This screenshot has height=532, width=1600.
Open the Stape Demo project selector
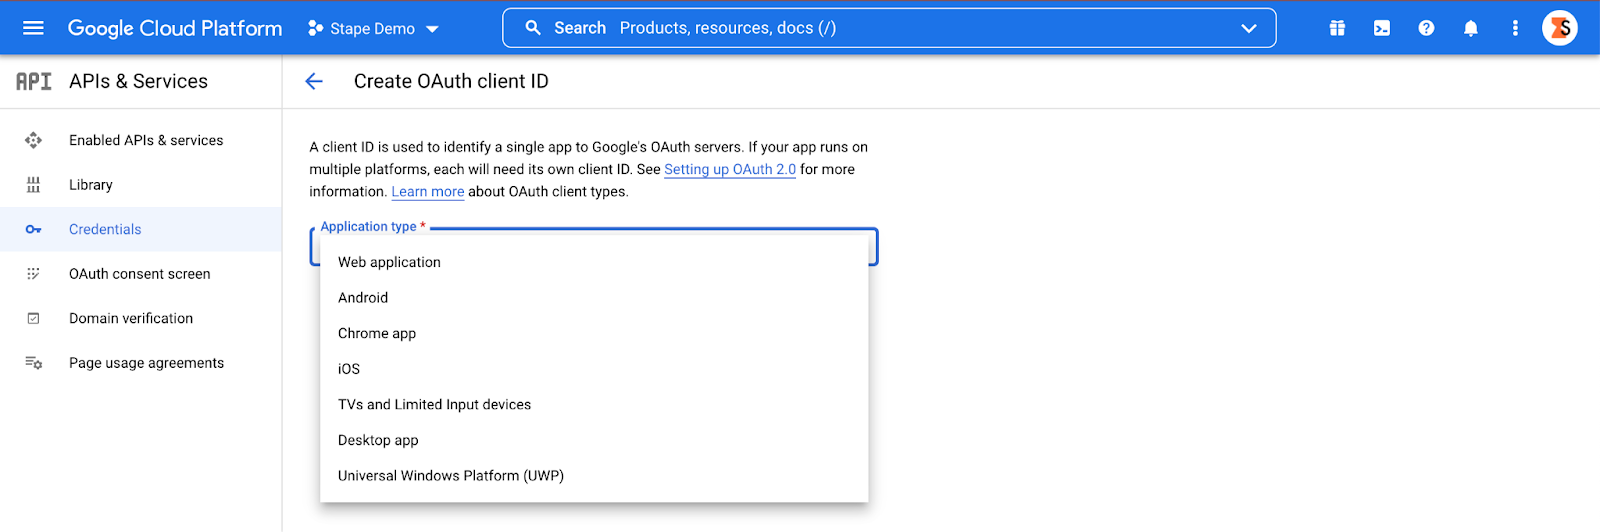(x=373, y=28)
